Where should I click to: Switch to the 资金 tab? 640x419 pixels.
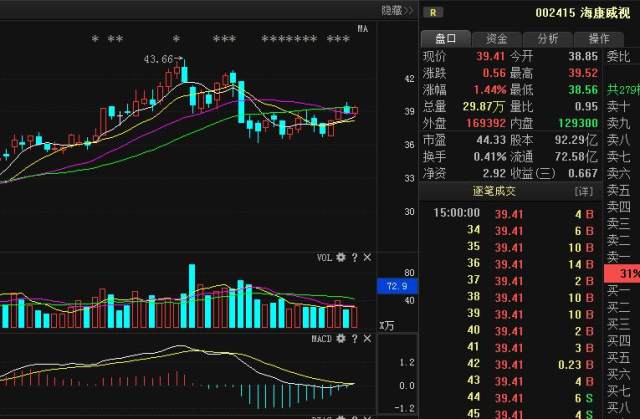point(497,39)
